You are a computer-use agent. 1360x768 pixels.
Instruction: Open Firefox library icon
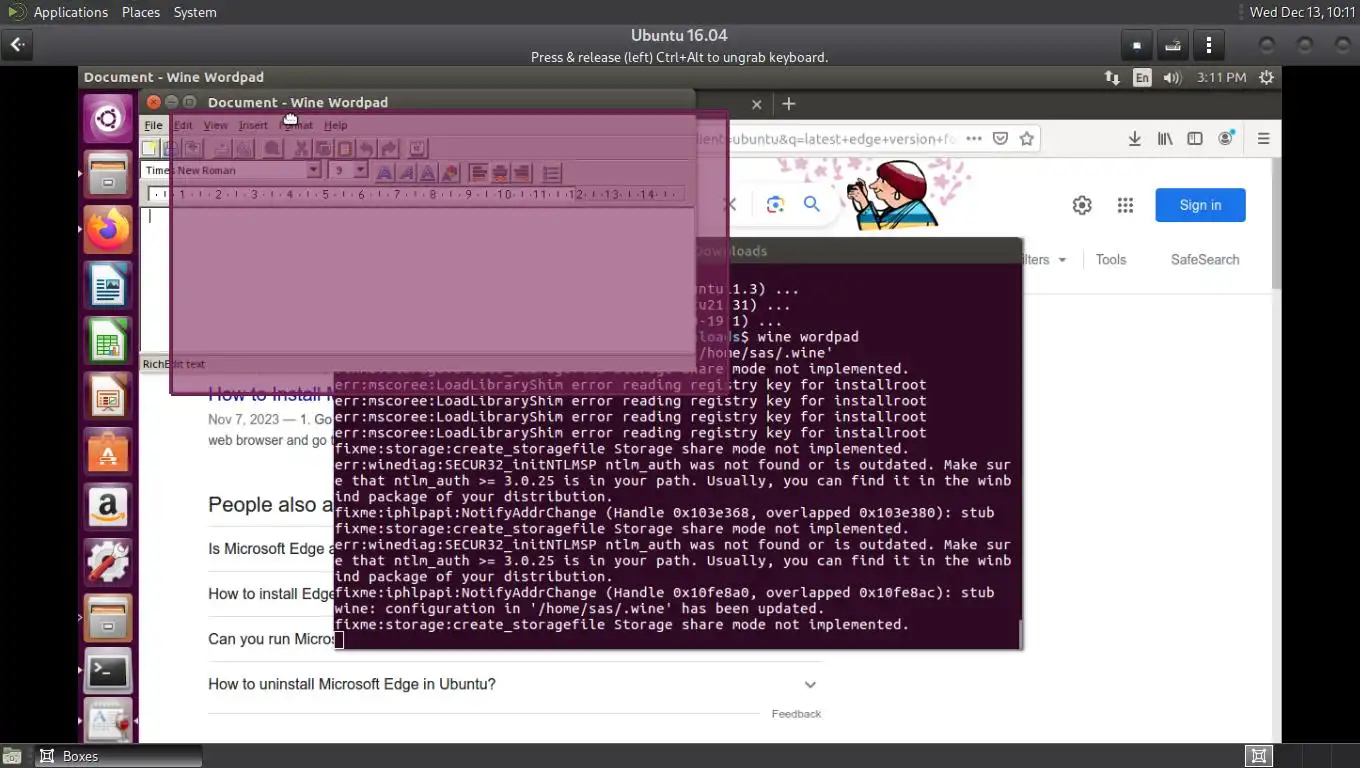(x=1165, y=139)
